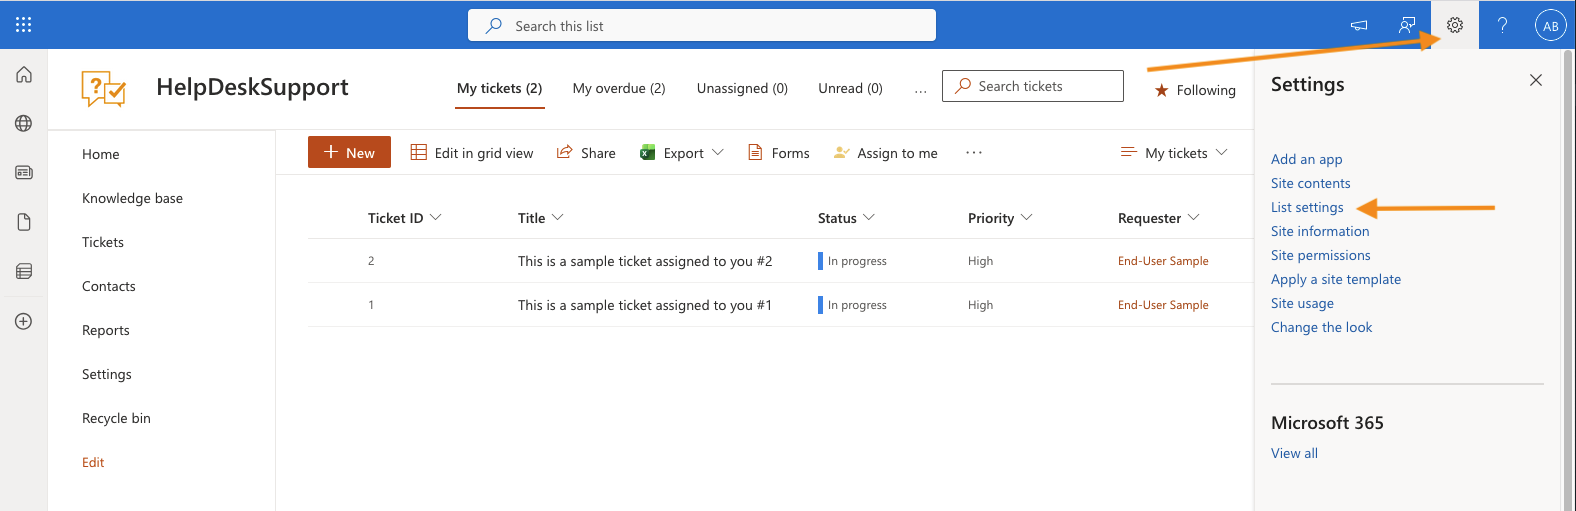Click the megaphone feedback icon

click(1359, 25)
